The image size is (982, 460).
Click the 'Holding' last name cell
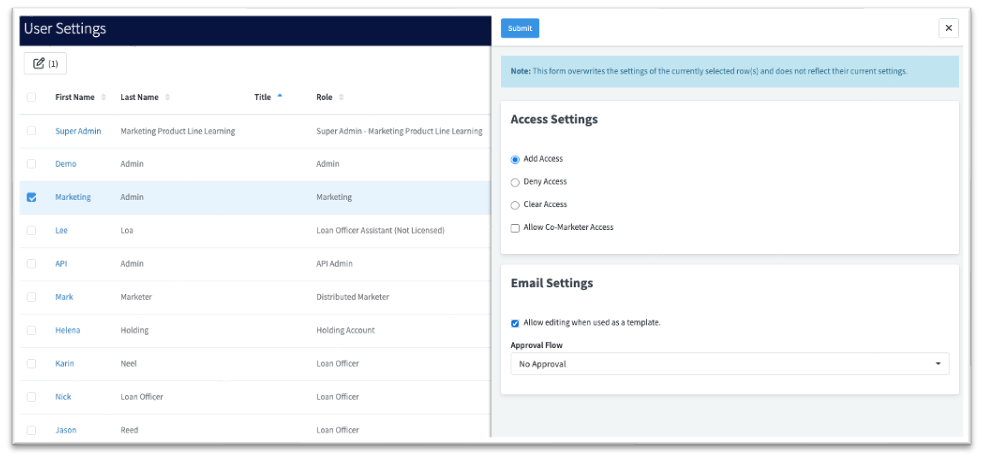click(135, 330)
